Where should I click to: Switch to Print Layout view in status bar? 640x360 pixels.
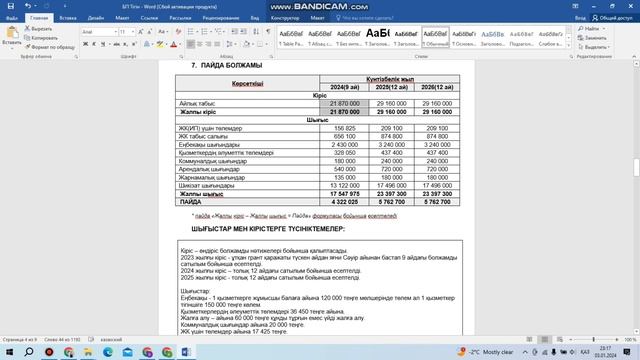coord(544,339)
